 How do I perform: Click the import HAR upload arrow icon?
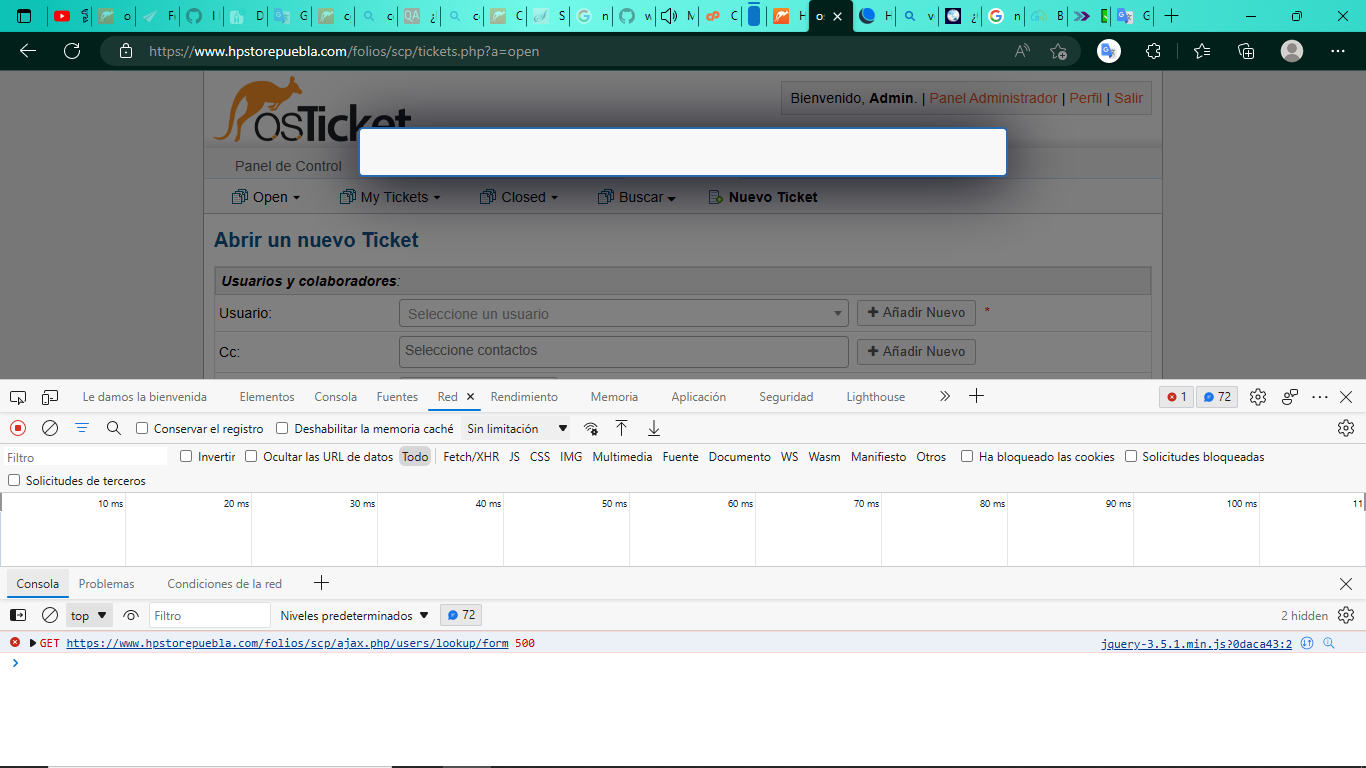(621, 428)
